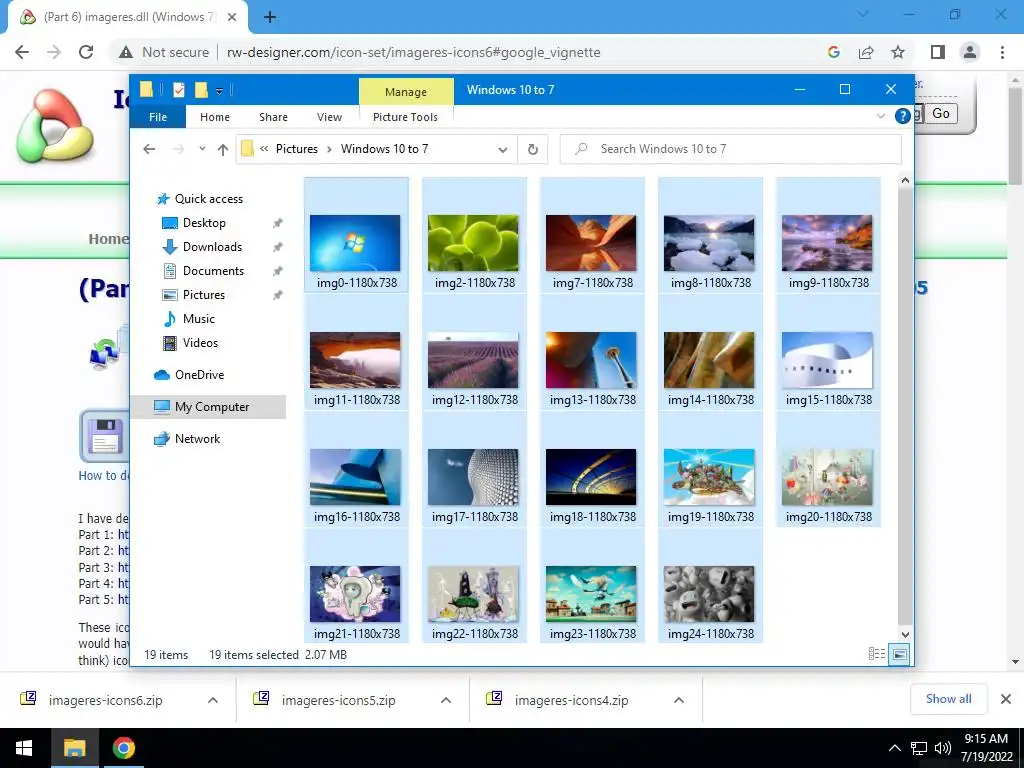Open the Chrome profile avatar
This screenshot has height=768, width=1024.
pos(970,52)
